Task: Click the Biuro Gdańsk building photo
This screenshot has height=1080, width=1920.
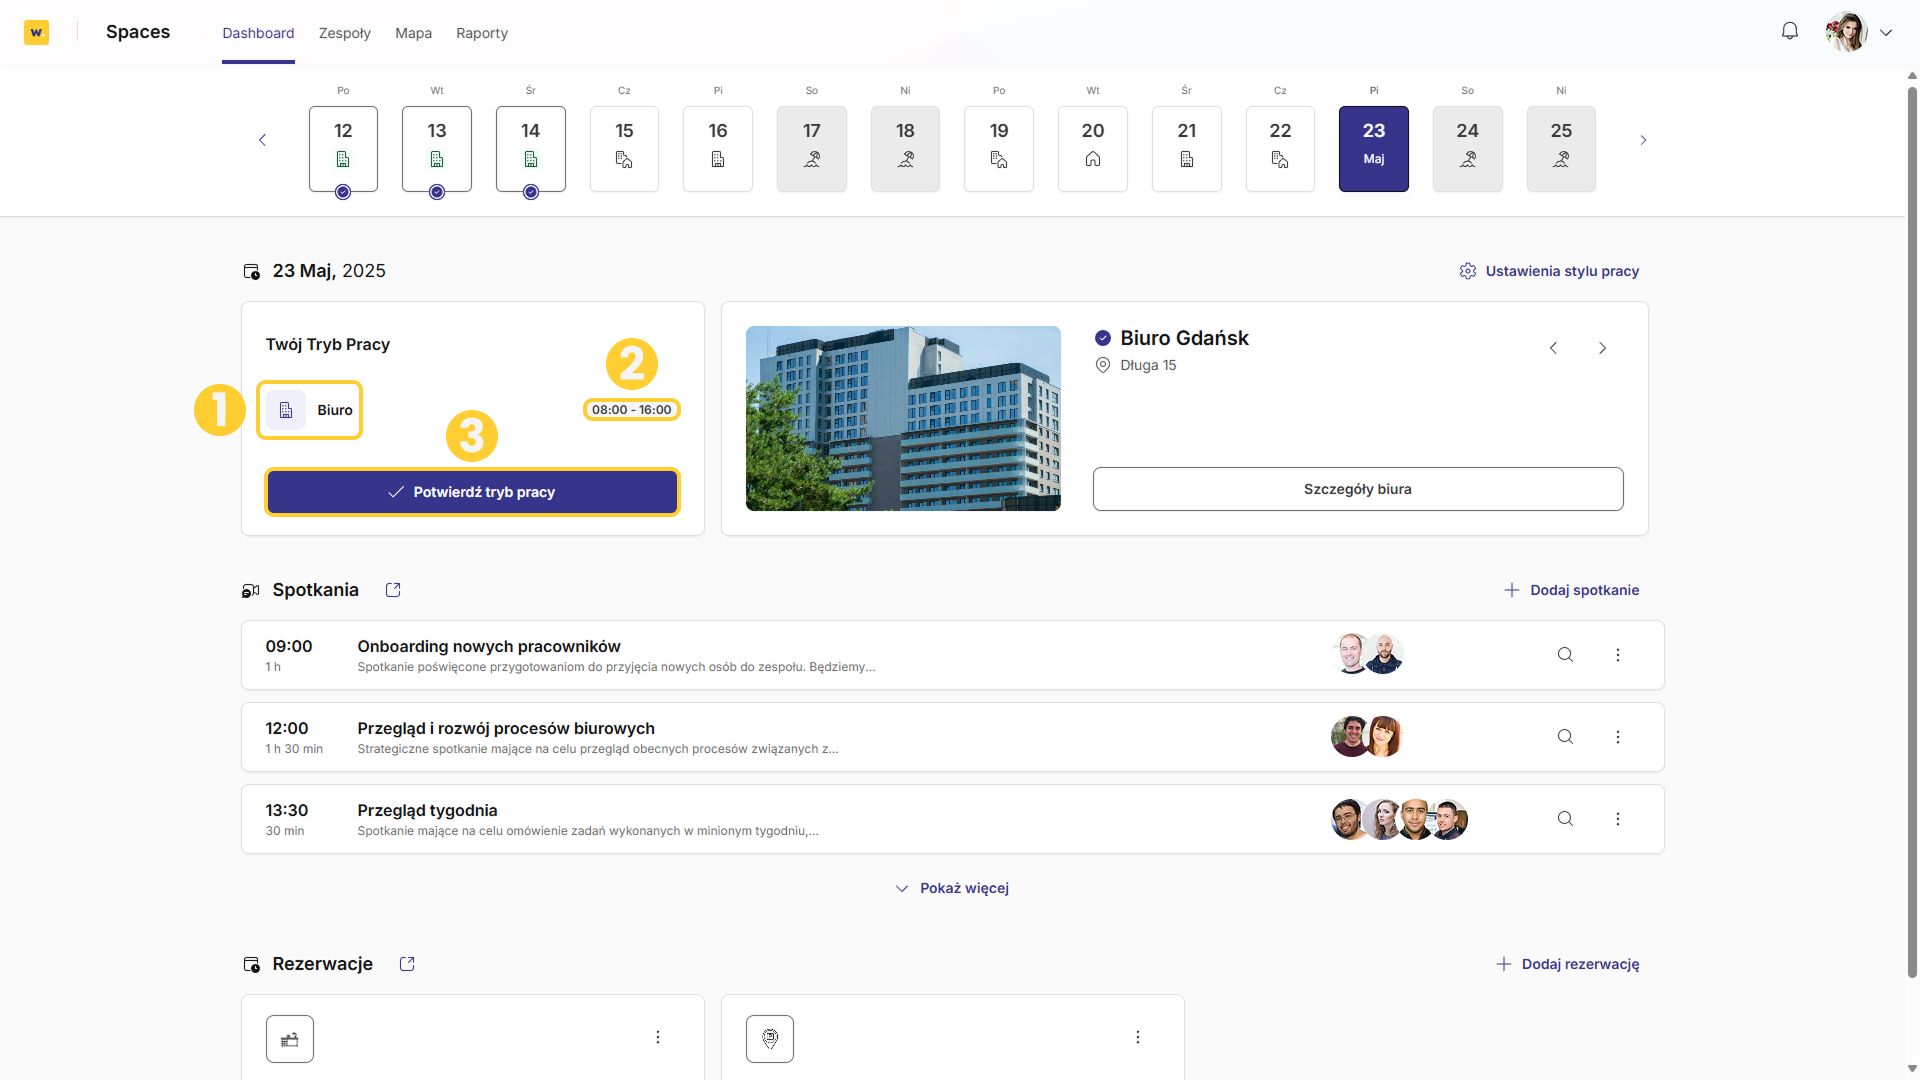Action: tap(903, 418)
